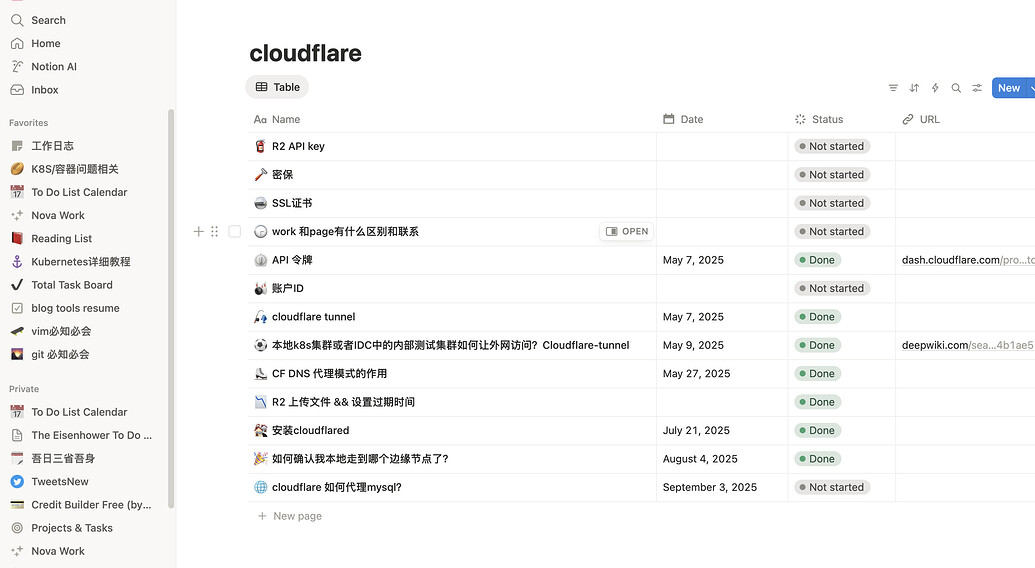
Task: Click the New button
Action: coord(1009,88)
